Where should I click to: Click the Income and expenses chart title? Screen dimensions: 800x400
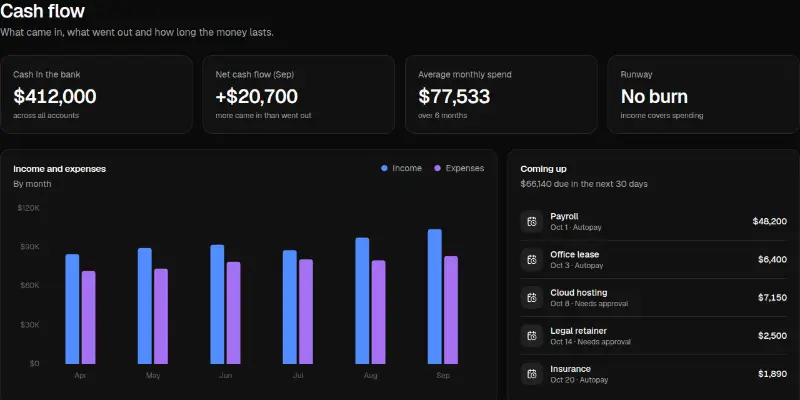click(x=60, y=169)
